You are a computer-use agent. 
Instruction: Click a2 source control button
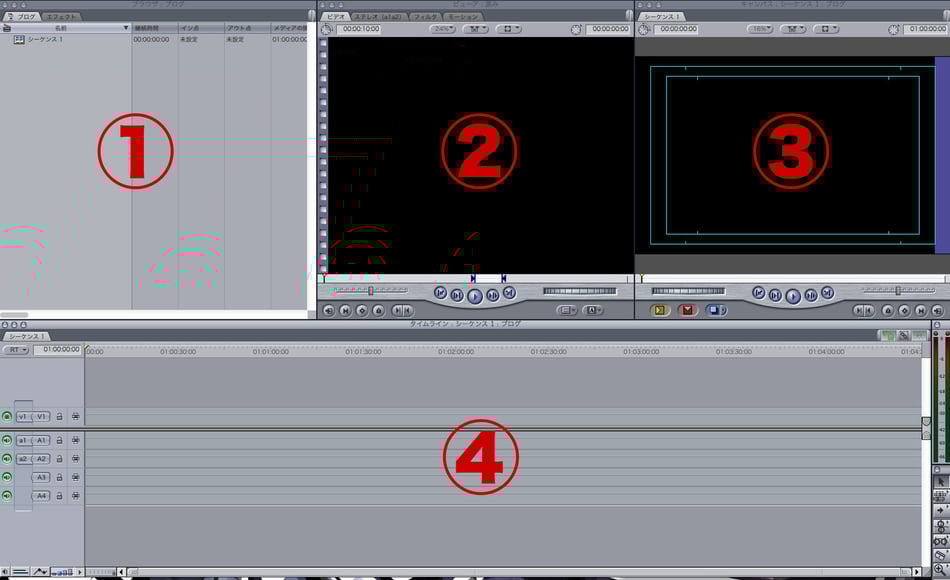(x=24, y=459)
